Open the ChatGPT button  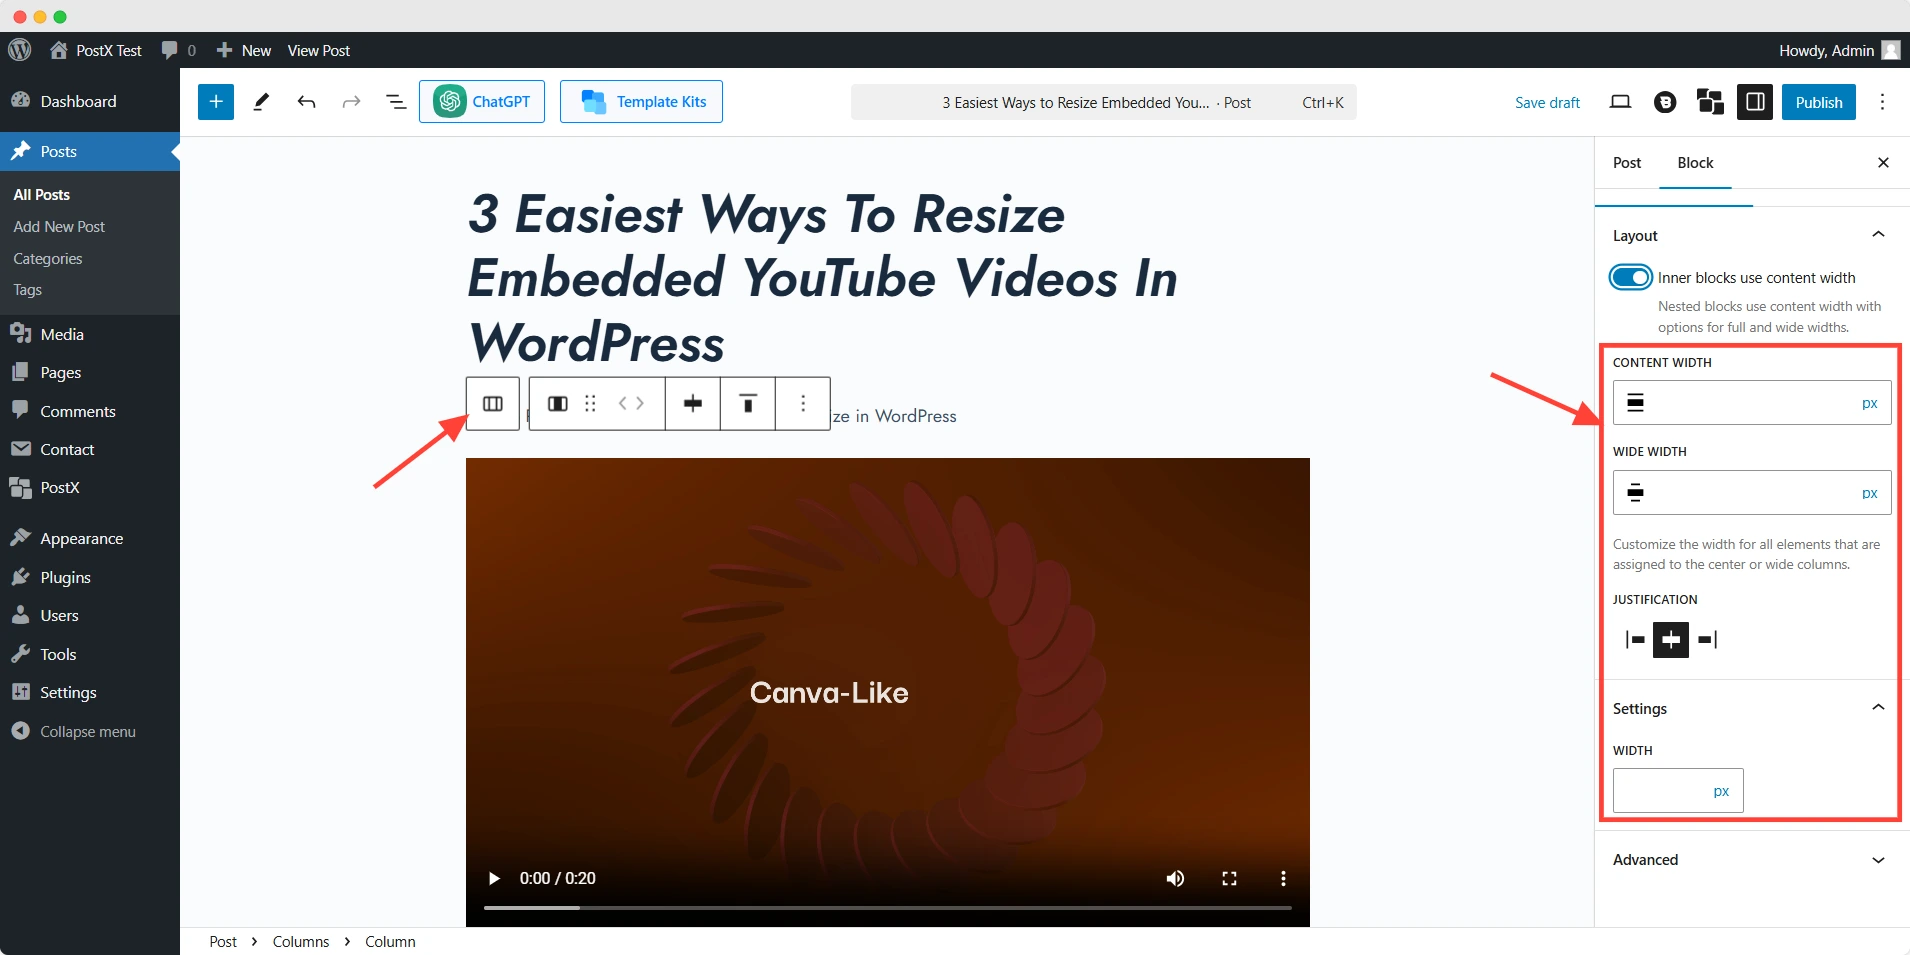[x=482, y=101]
